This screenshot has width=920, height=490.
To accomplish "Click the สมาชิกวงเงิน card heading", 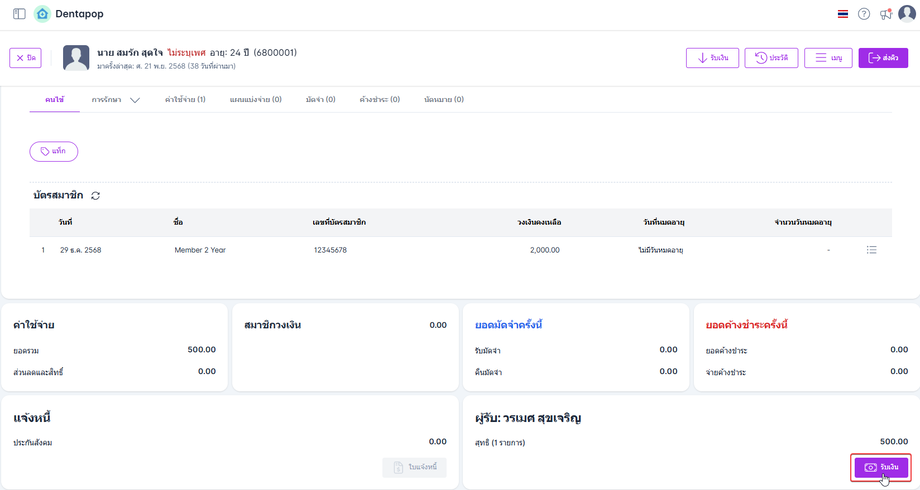I will (272, 325).
